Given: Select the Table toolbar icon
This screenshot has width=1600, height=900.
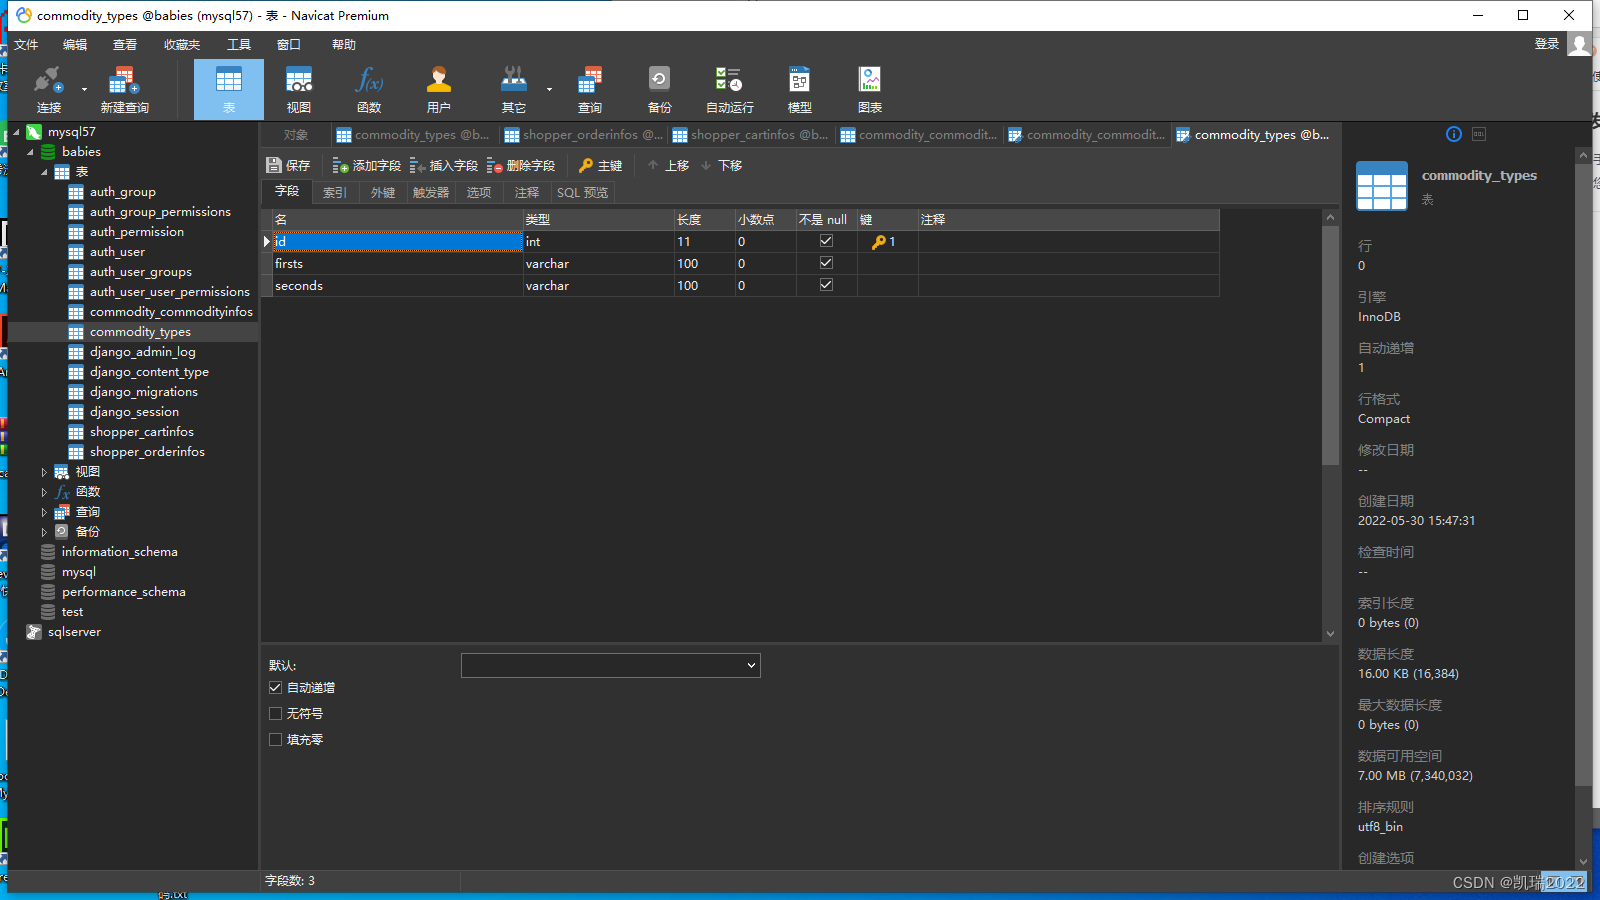Looking at the screenshot, I should point(229,90).
